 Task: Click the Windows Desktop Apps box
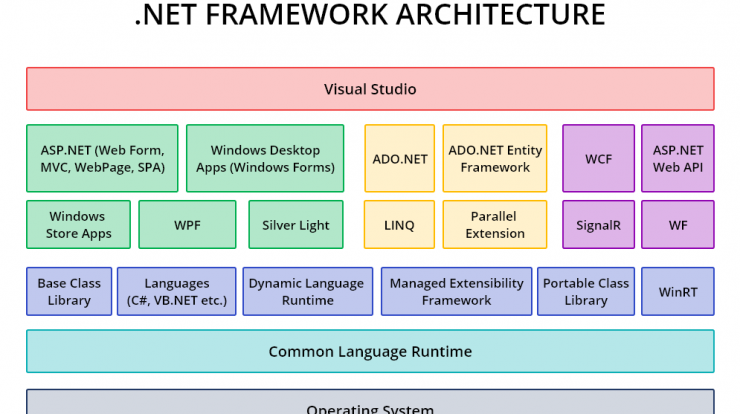coord(265,158)
